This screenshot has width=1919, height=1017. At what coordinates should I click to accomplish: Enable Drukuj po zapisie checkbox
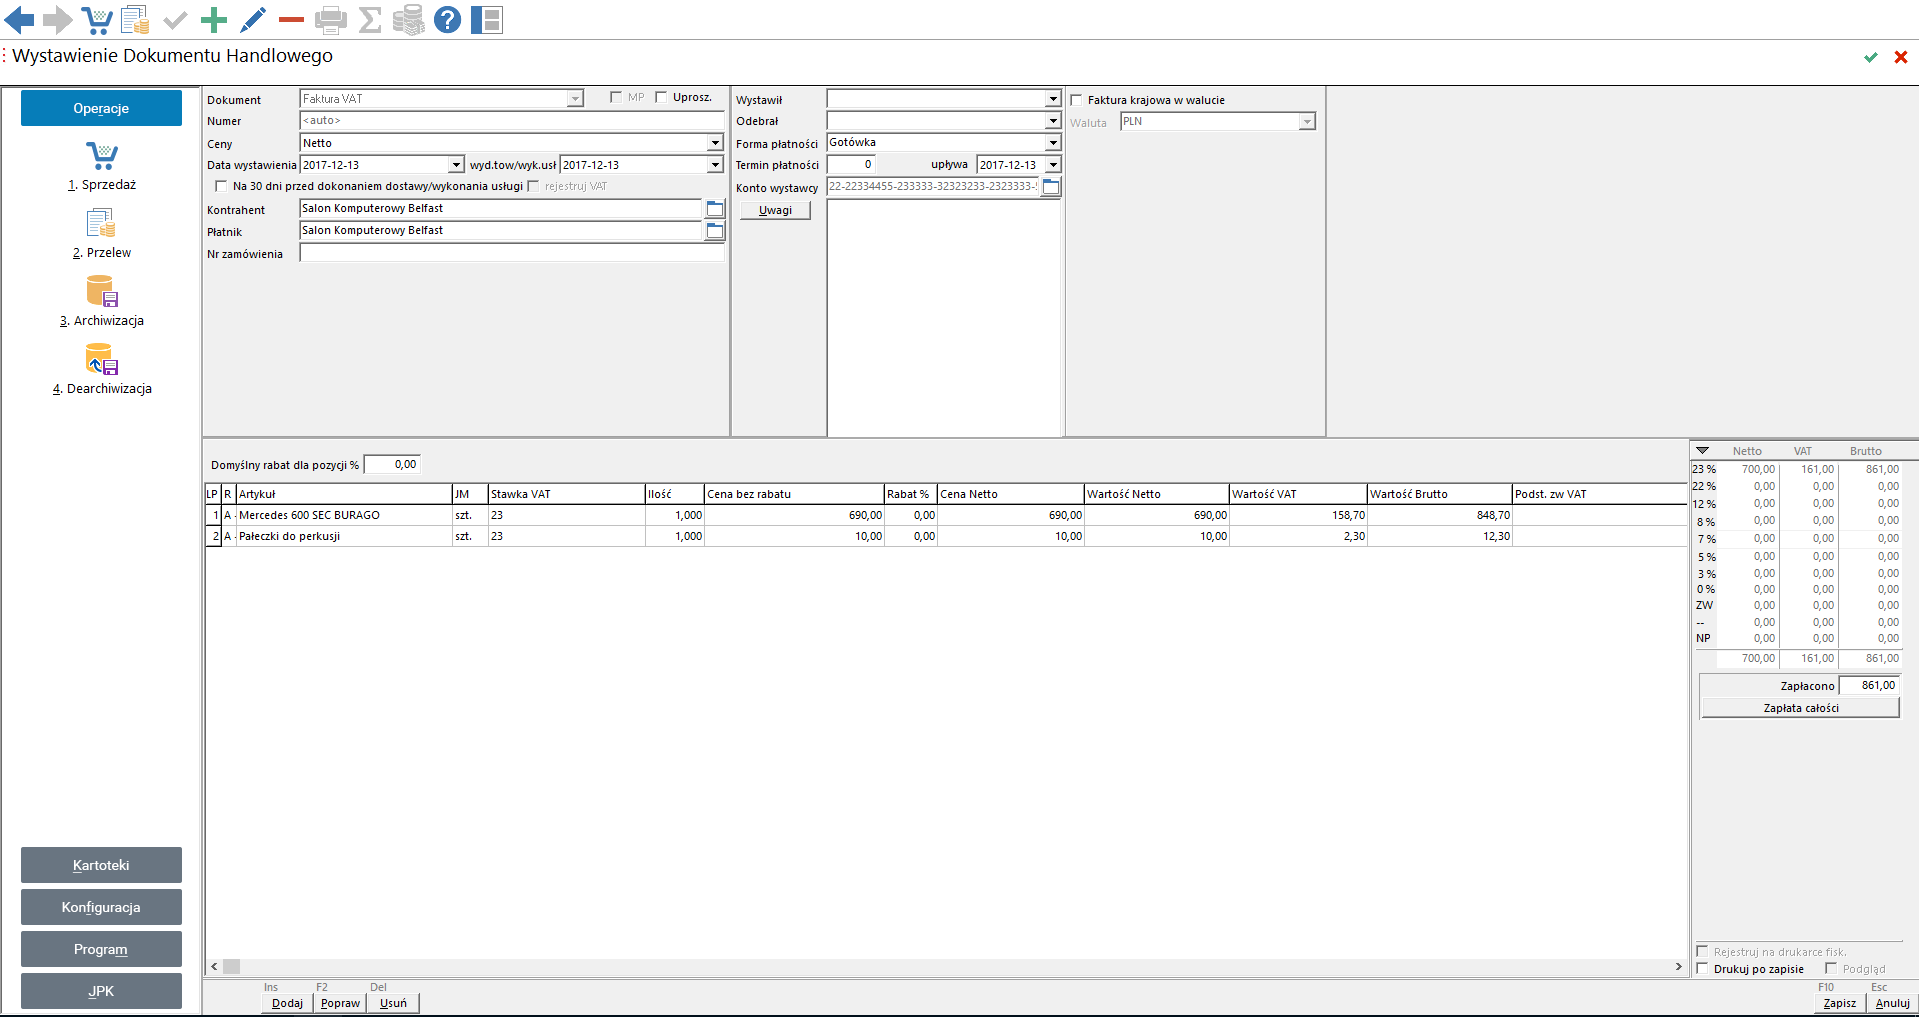pyautogui.click(x=1703, y=968)
